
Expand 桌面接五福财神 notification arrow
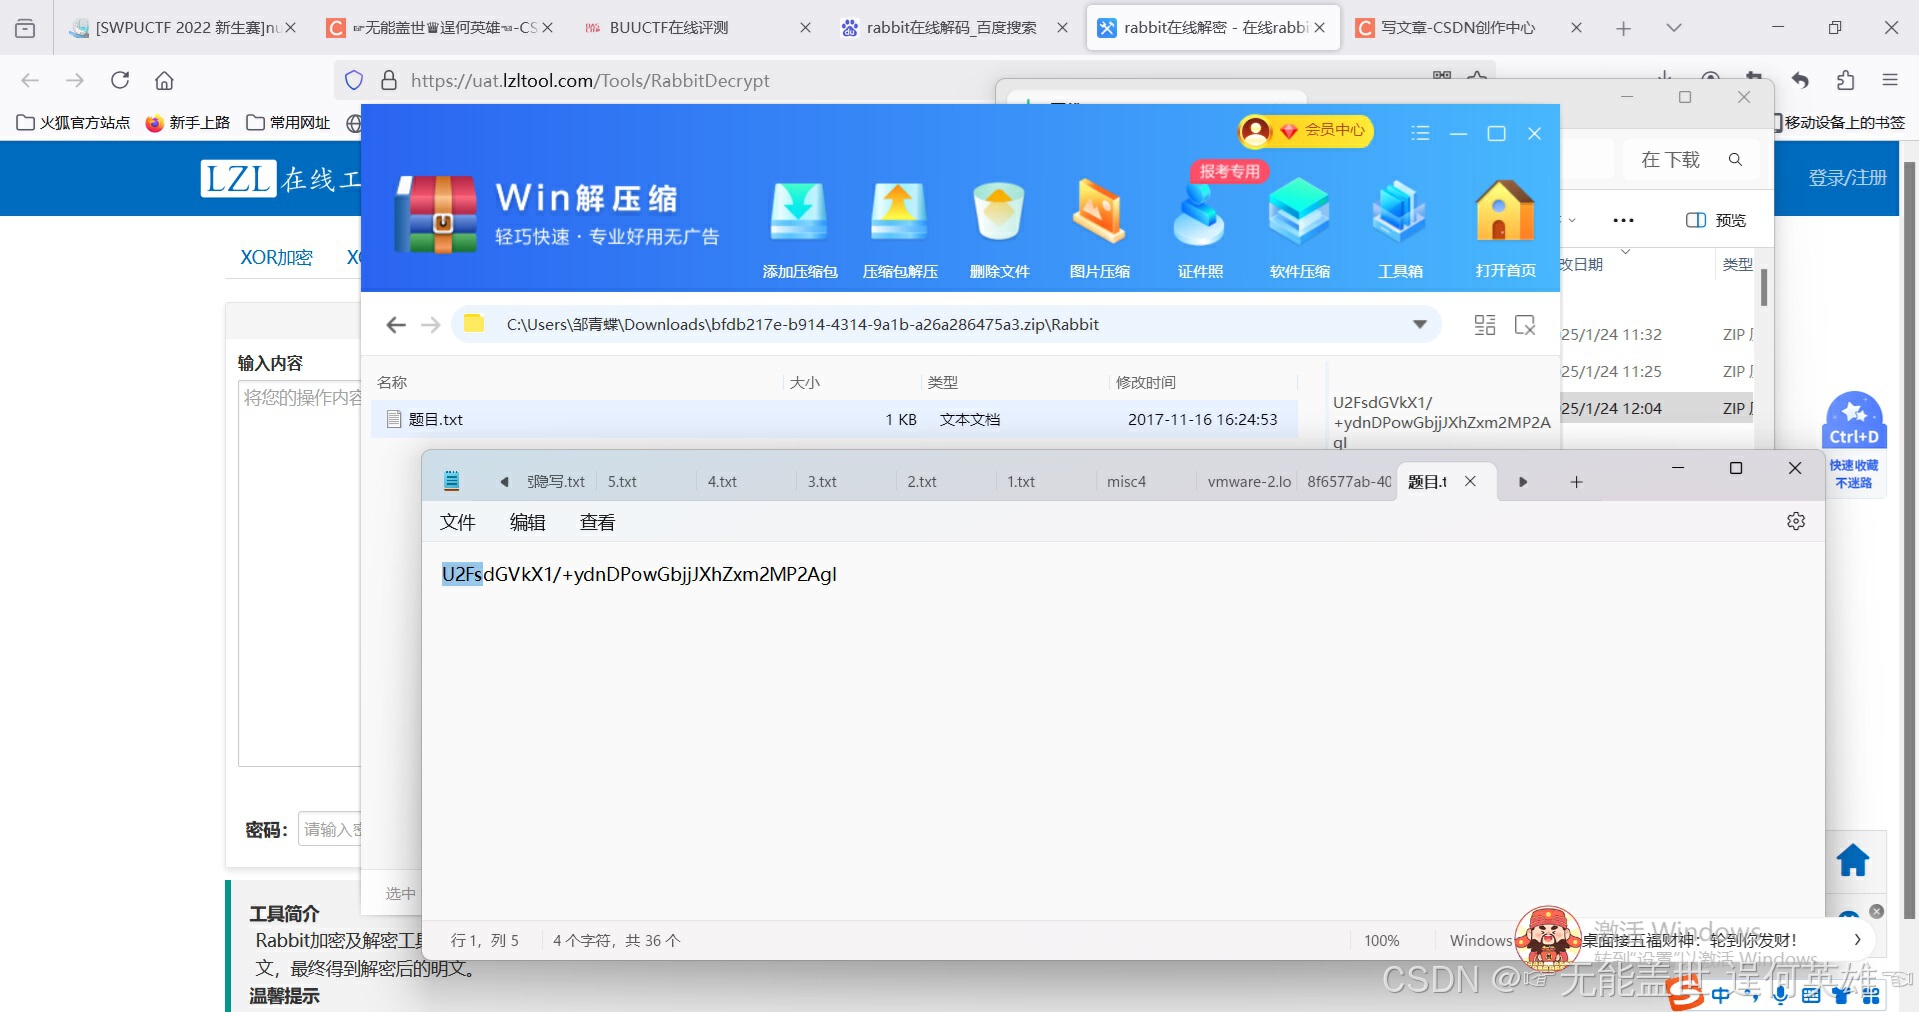(1857, 940)
